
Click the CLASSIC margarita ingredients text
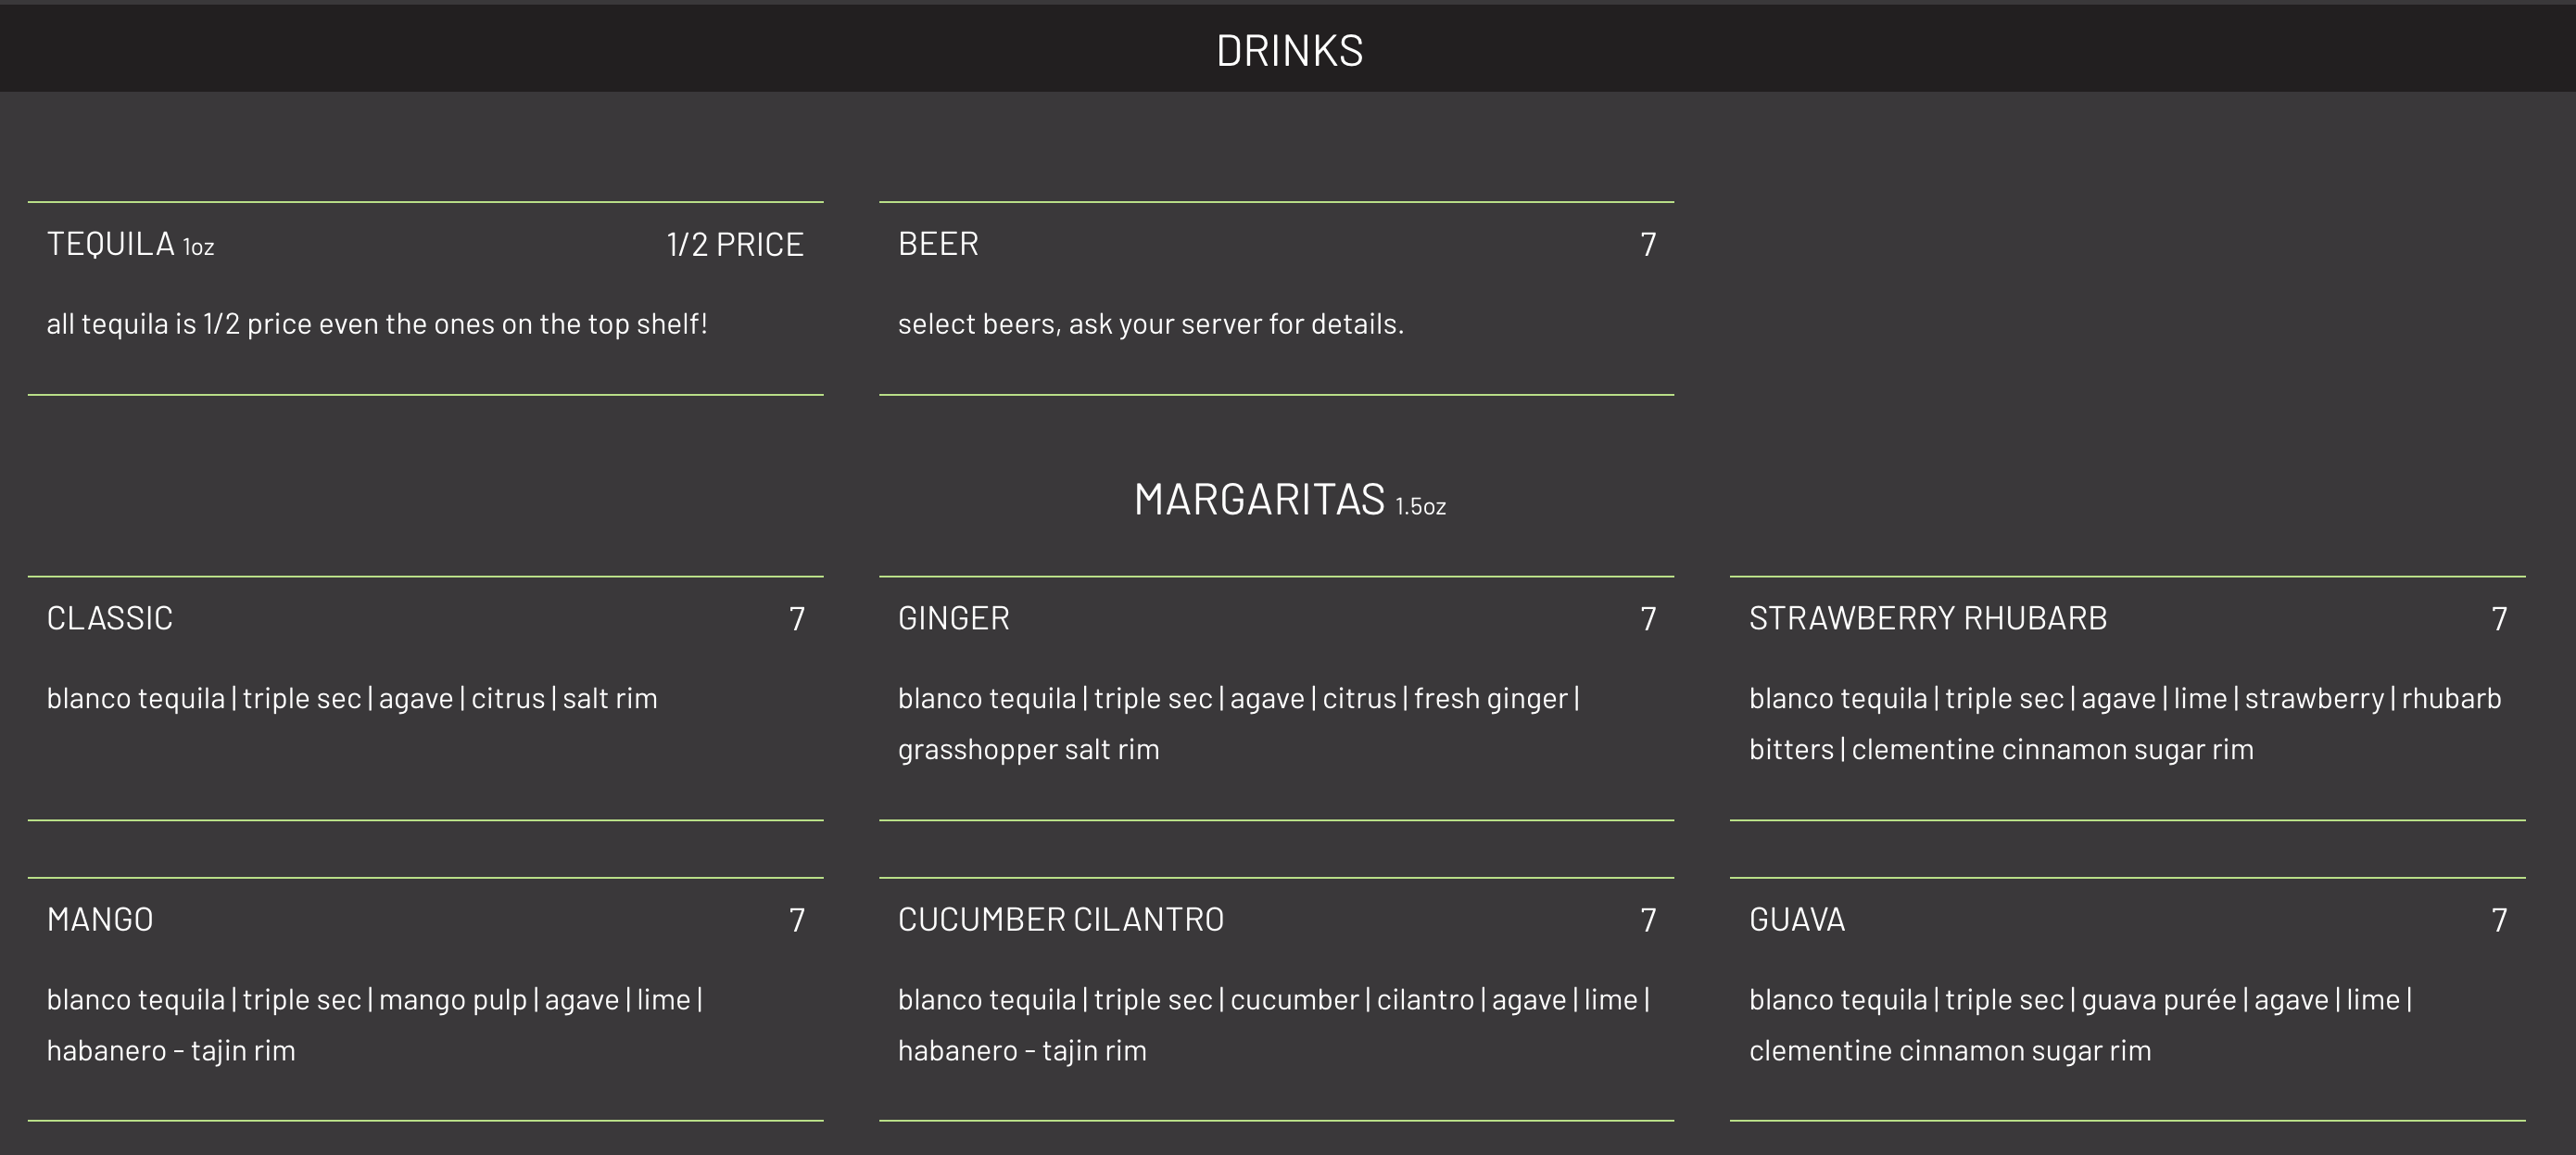pyautogui.click(x=352, y=698)
